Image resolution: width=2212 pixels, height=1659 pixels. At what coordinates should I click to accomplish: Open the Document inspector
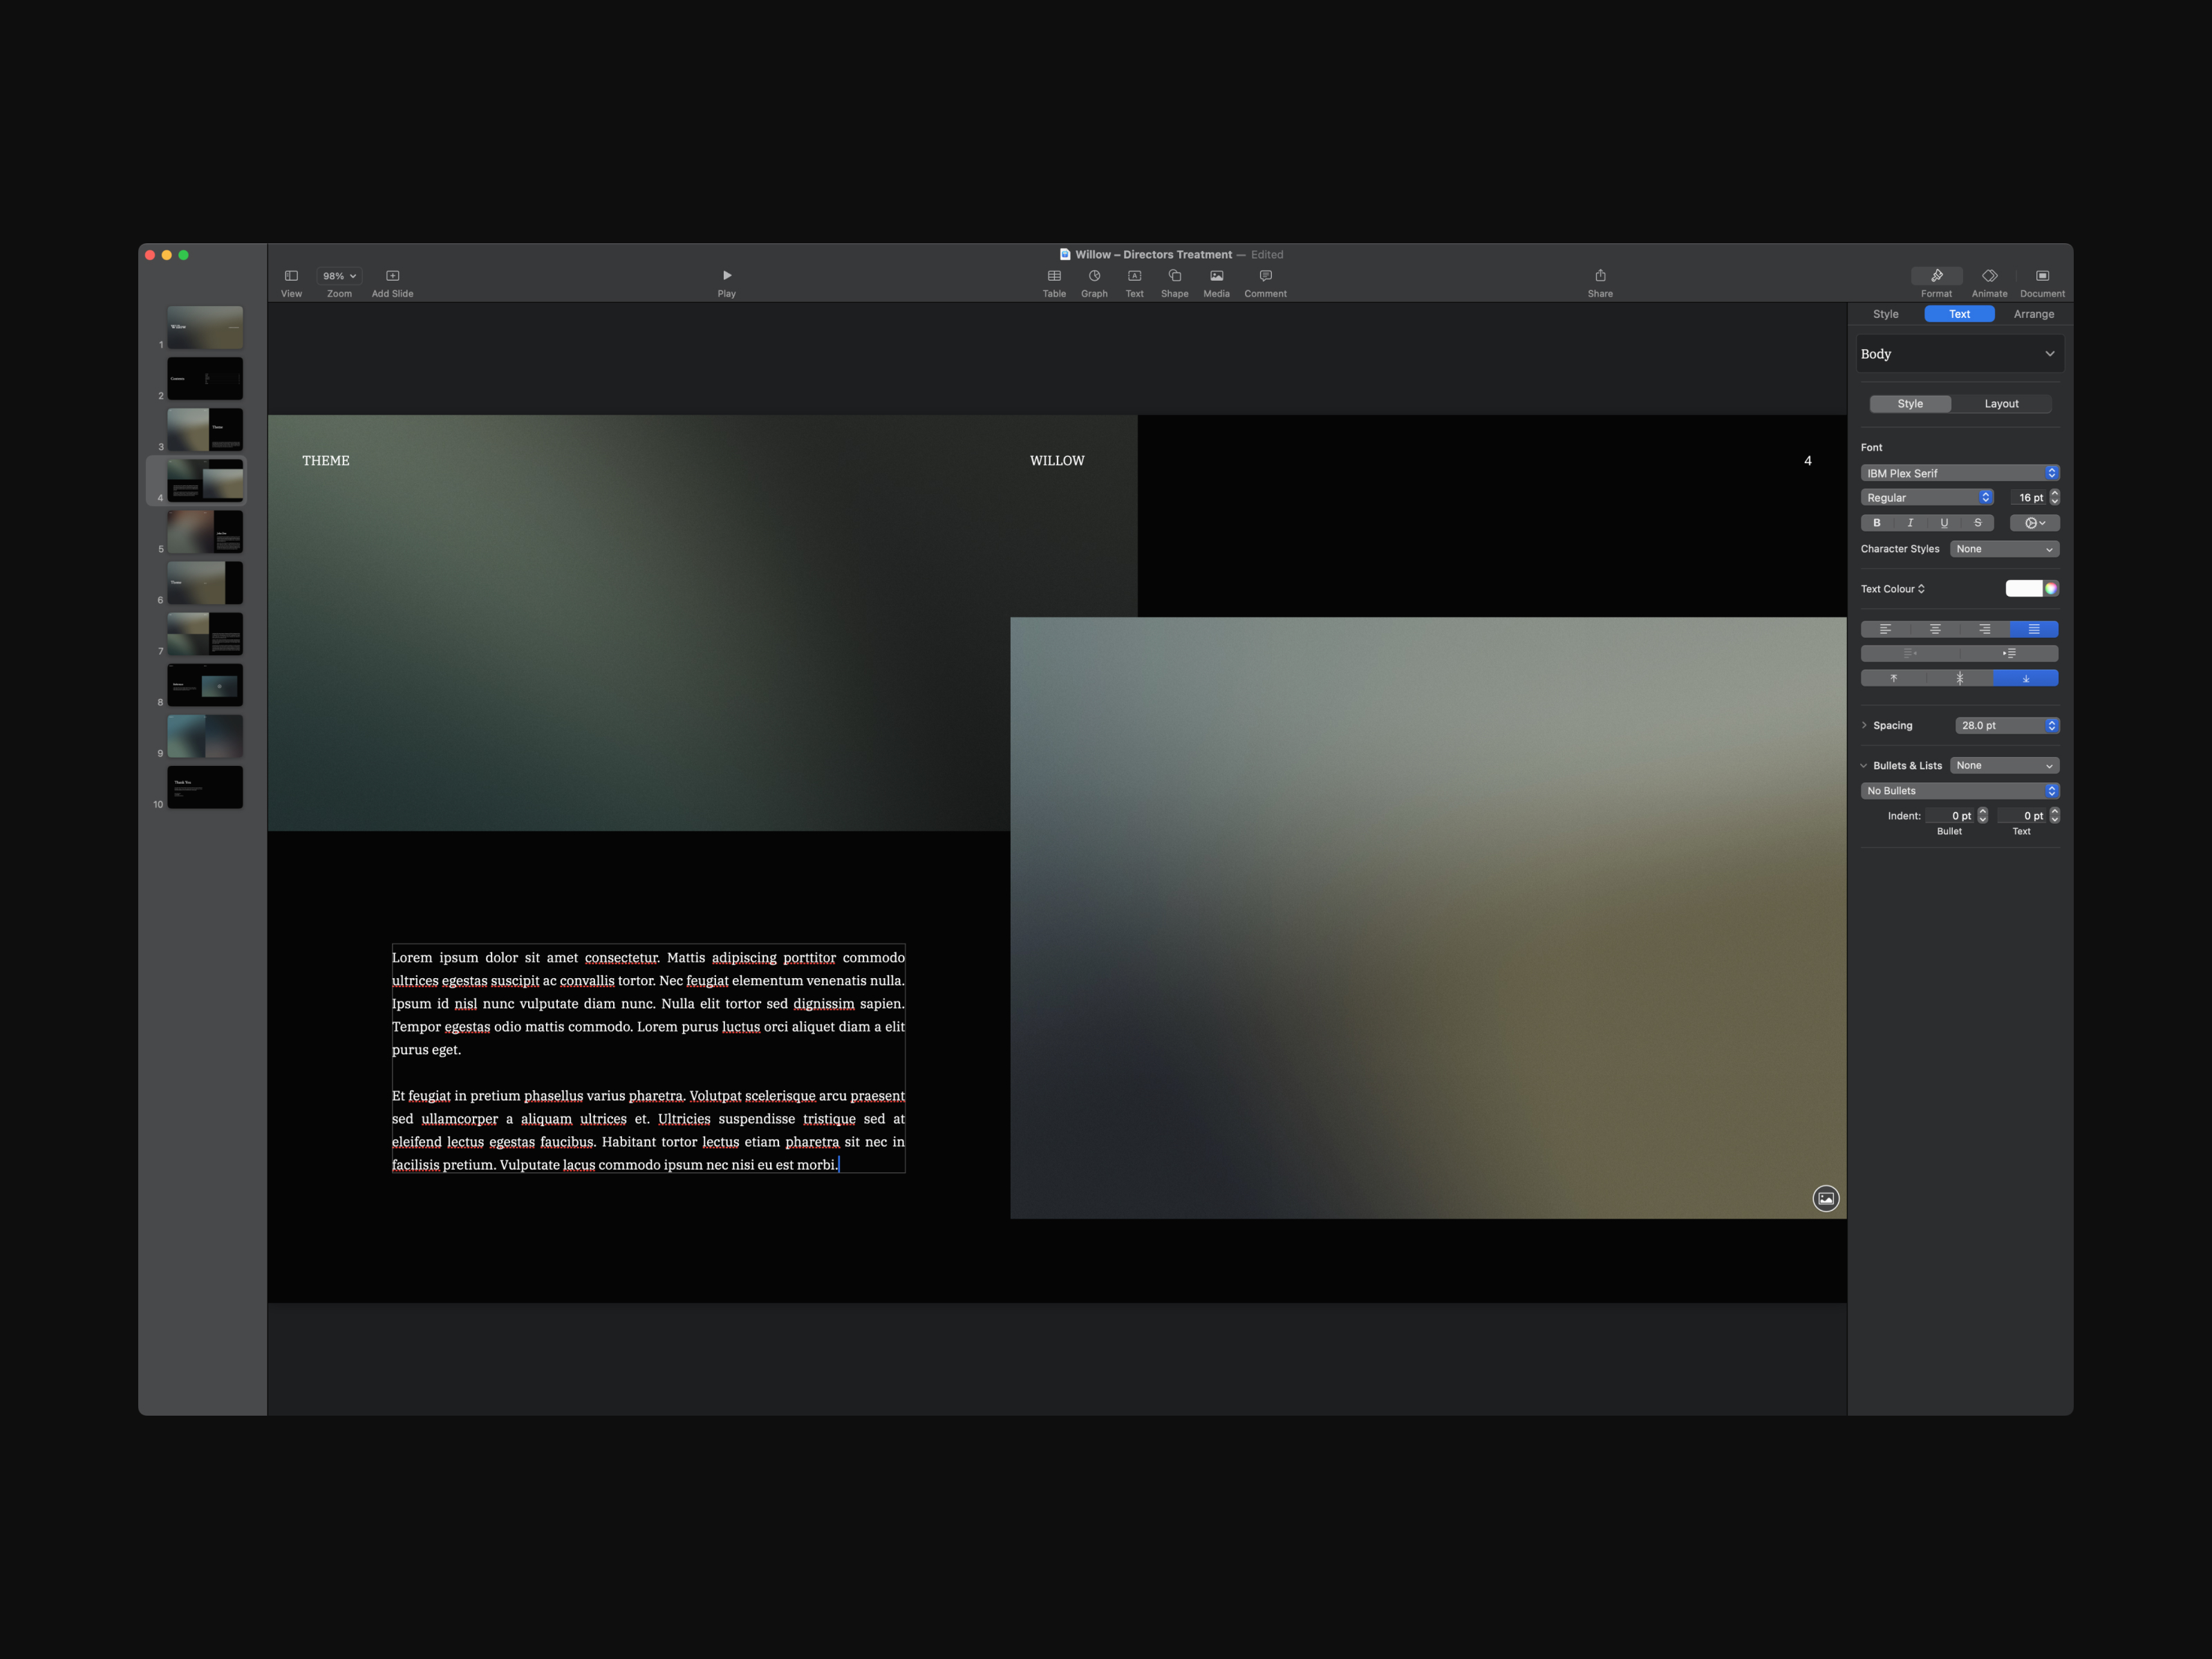tap(2042, 276)
